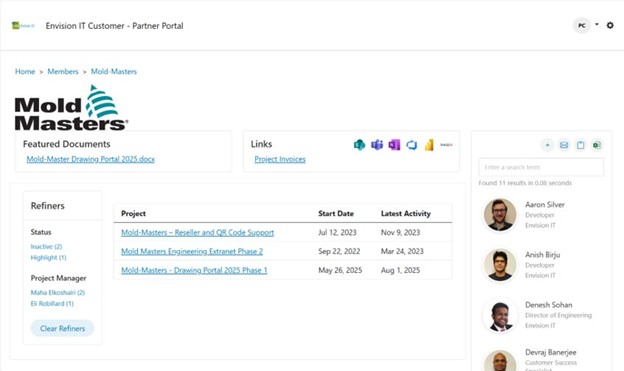
Task: Open Mold-Masters - Drawing Portal 2025 Phase 1
Action: click(x=194, y=270)
